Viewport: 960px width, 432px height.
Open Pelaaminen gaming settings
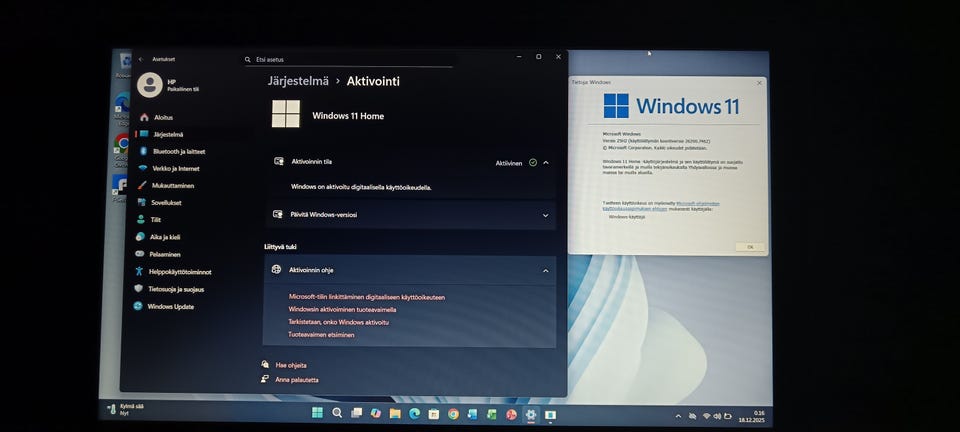165,254
